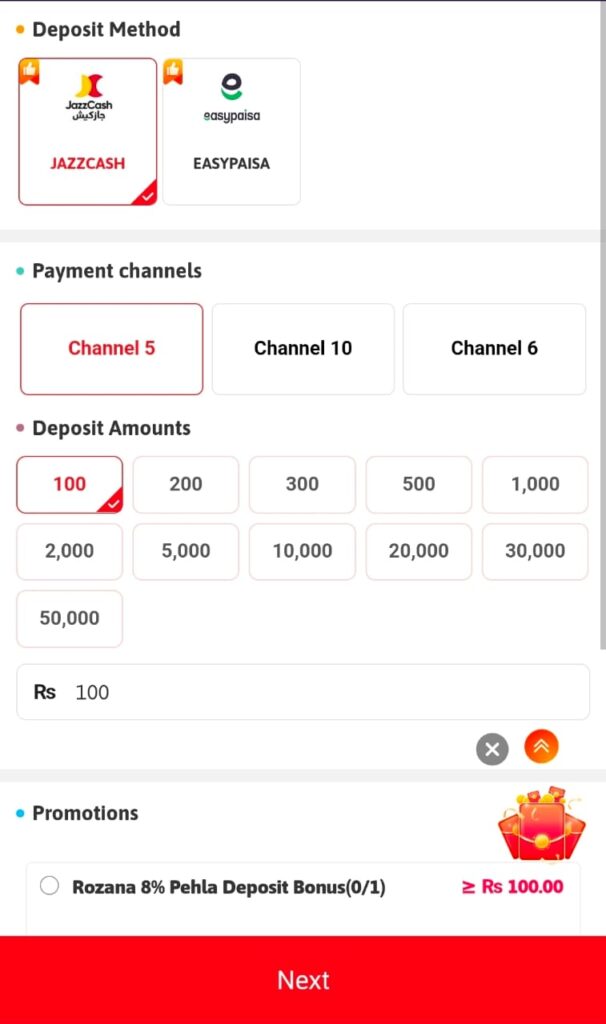This screenshot has height=1024, width=606.
Task: Click the Rs amount input field
Action: (320, 692)
